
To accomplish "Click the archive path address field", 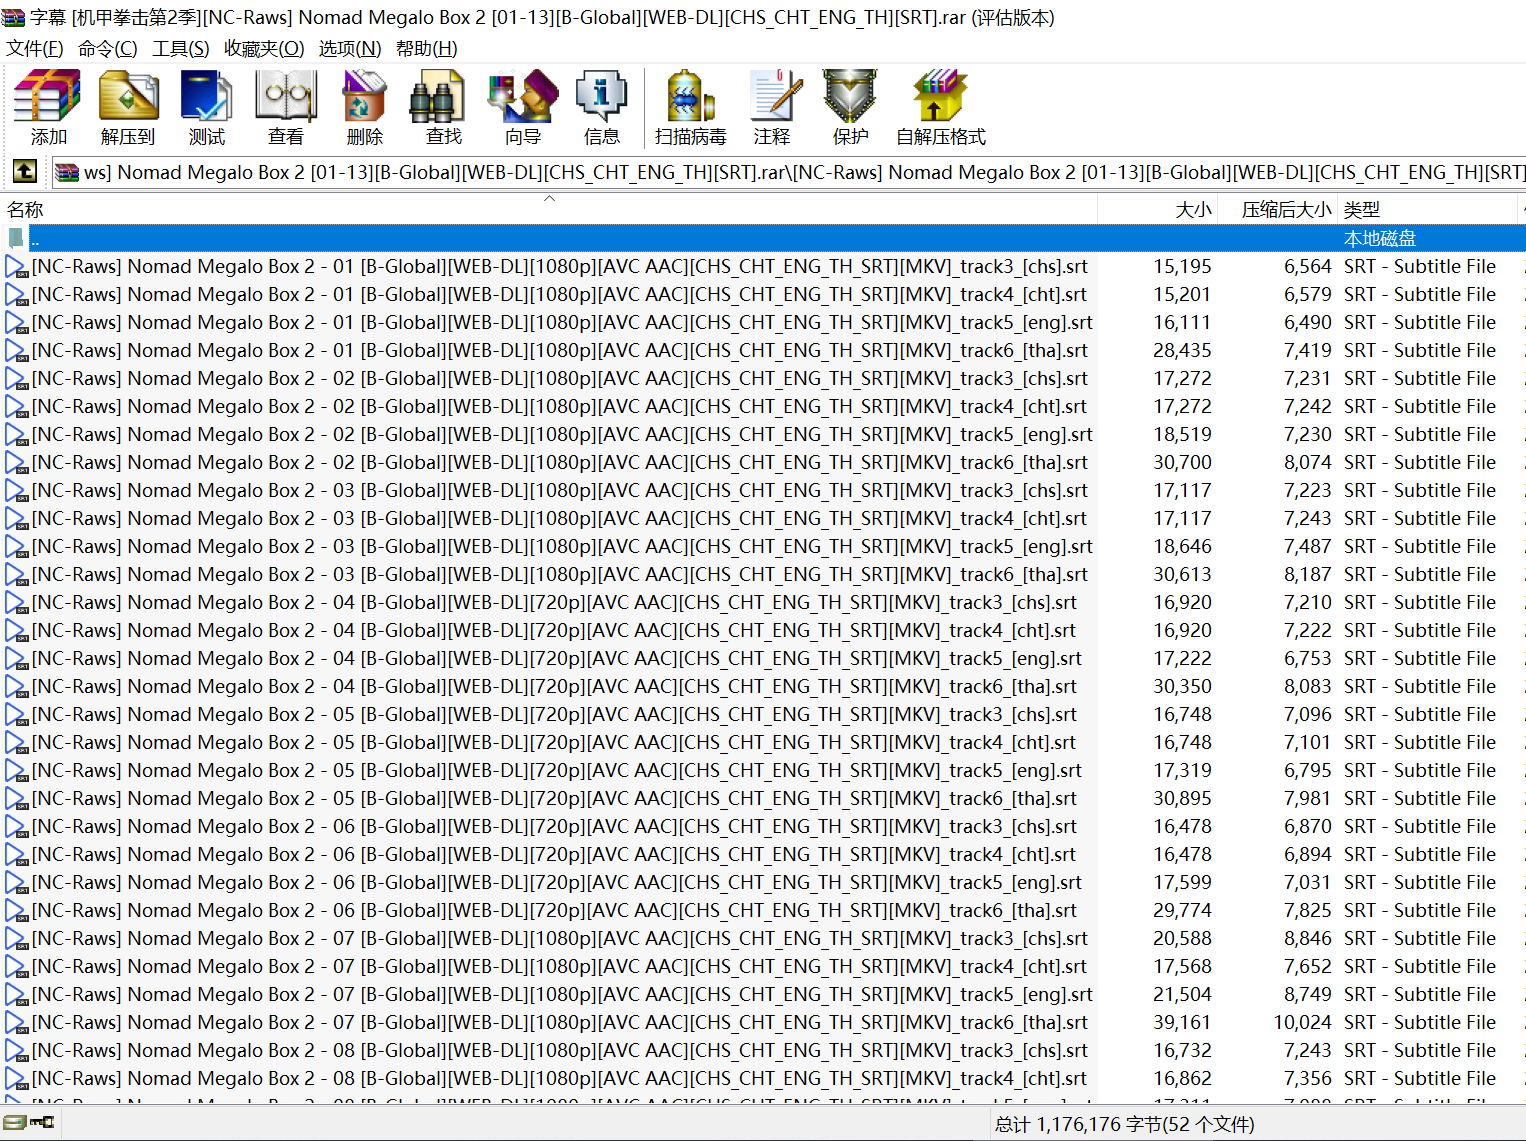I will [789, 172].
